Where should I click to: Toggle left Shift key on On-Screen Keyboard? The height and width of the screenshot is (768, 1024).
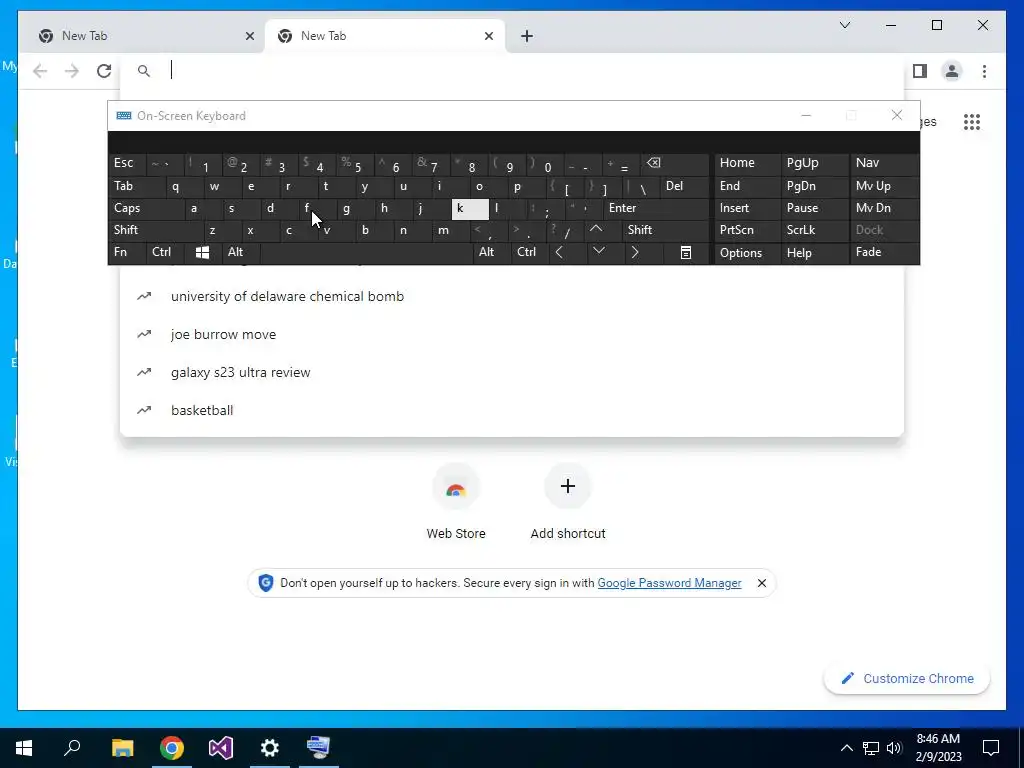click(155, 230)
